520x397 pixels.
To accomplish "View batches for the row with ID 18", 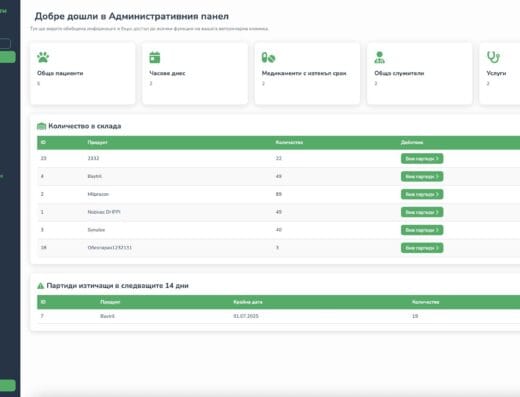I will tap(422, 248).
